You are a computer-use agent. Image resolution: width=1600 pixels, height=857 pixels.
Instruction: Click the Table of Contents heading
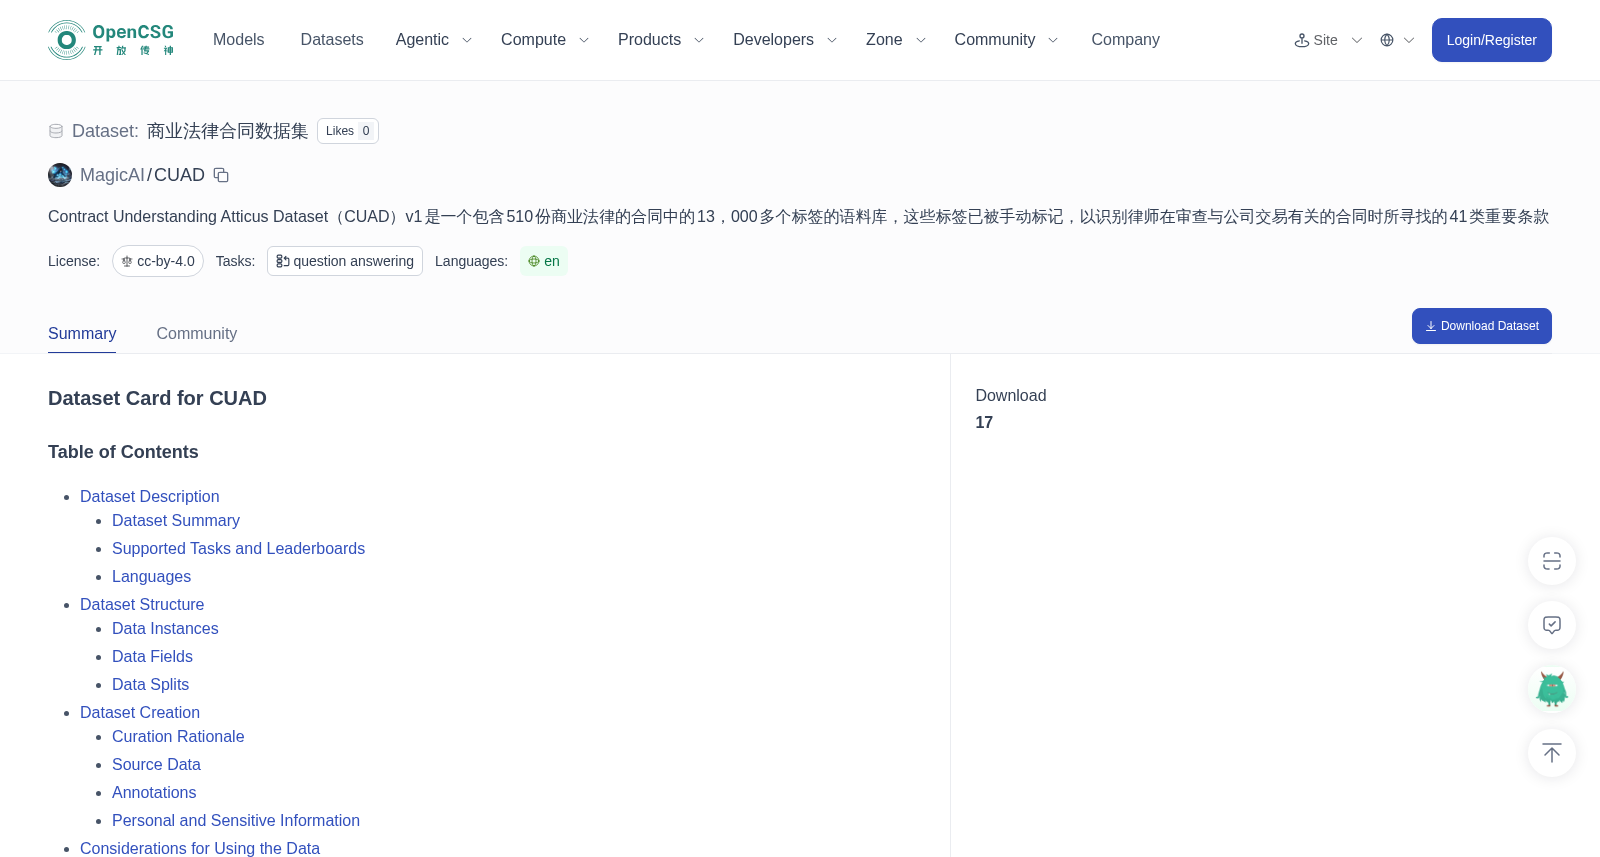click(x=123, y=452)
